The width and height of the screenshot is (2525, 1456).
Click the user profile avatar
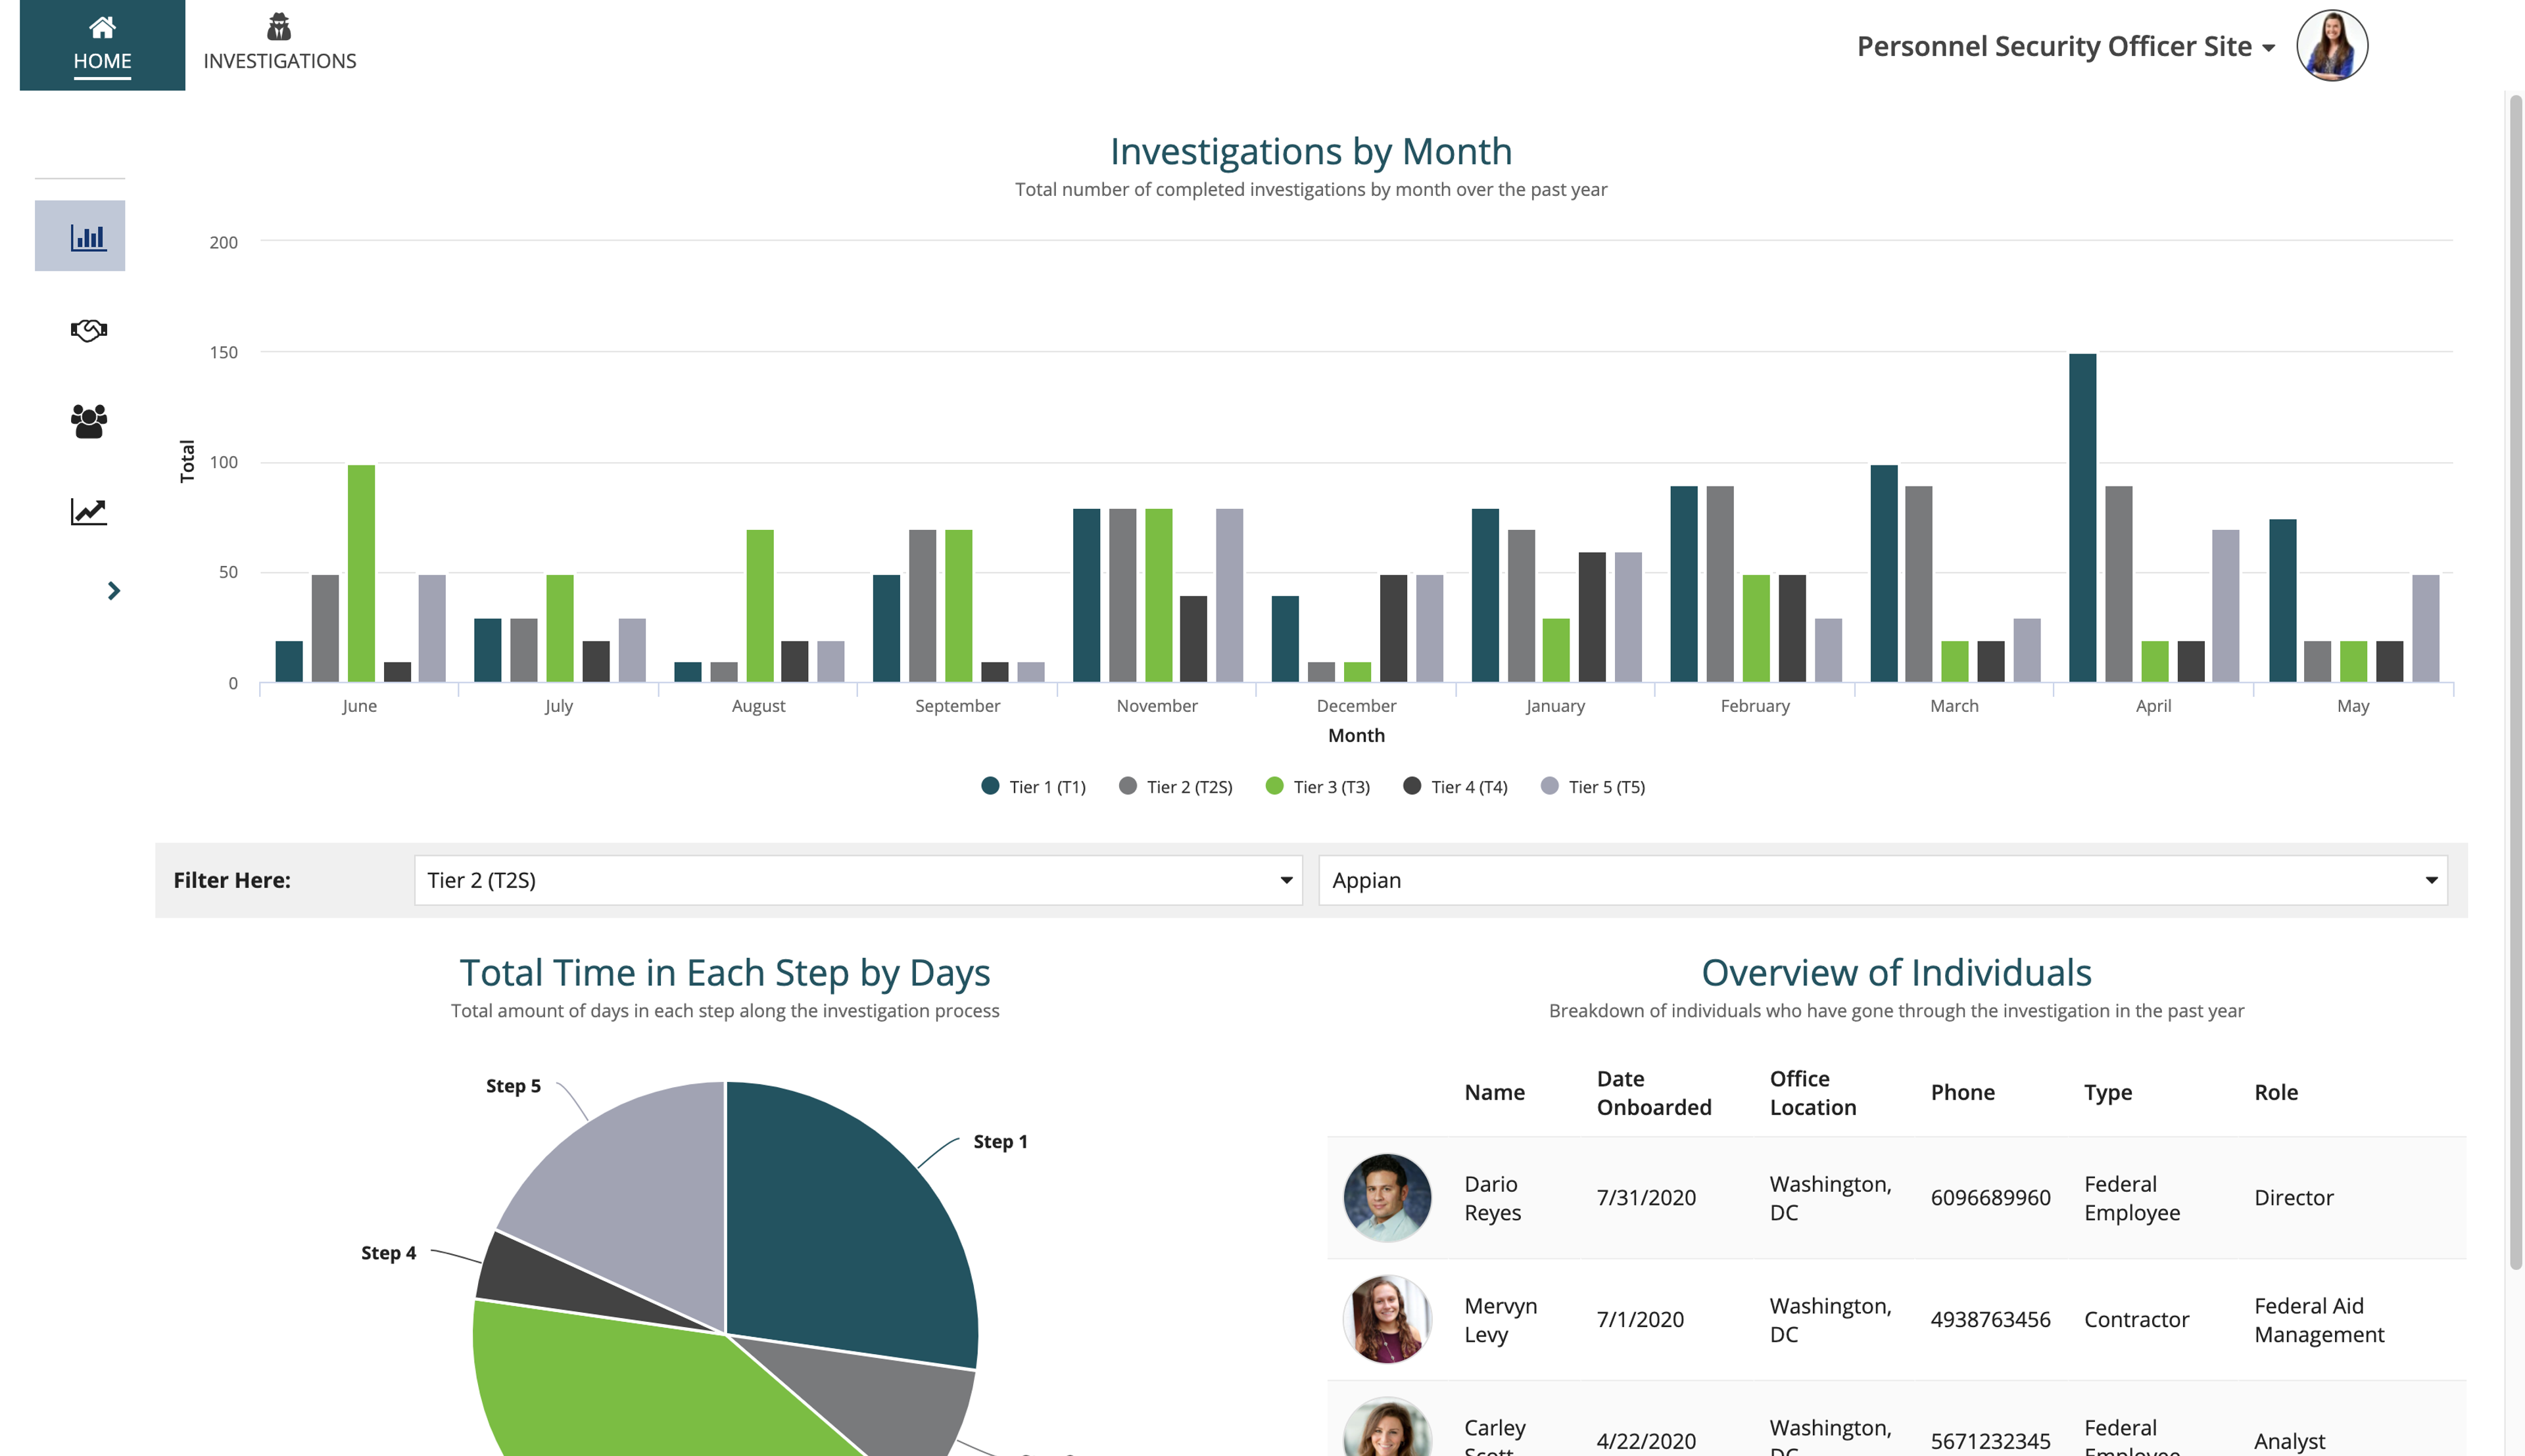coord(2331,46)
